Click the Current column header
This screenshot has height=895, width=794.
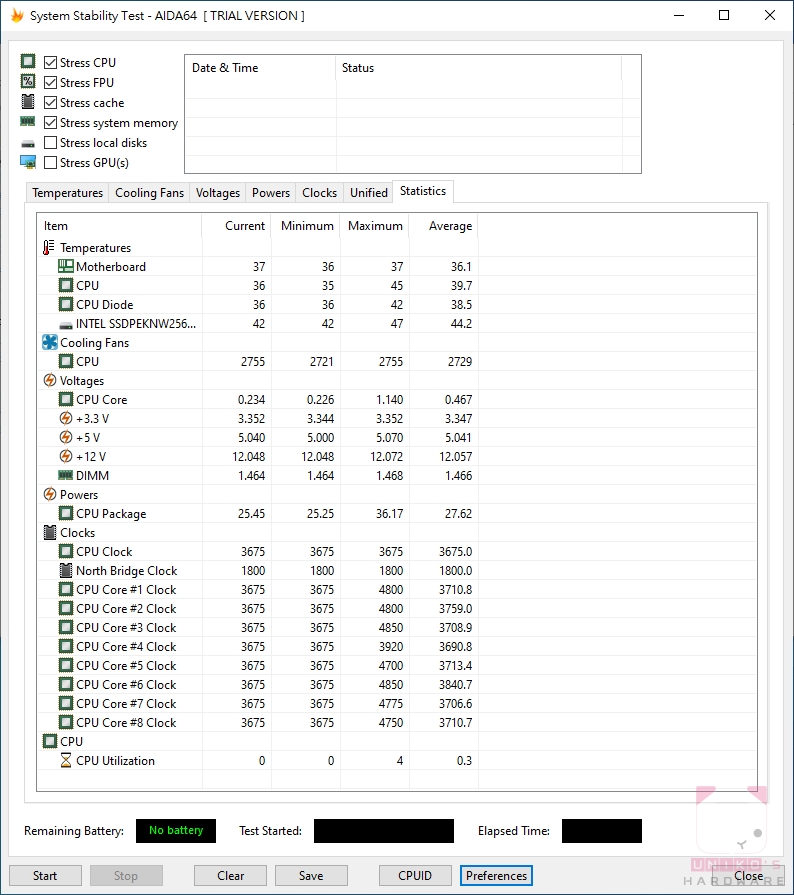(x=236, y=226)
